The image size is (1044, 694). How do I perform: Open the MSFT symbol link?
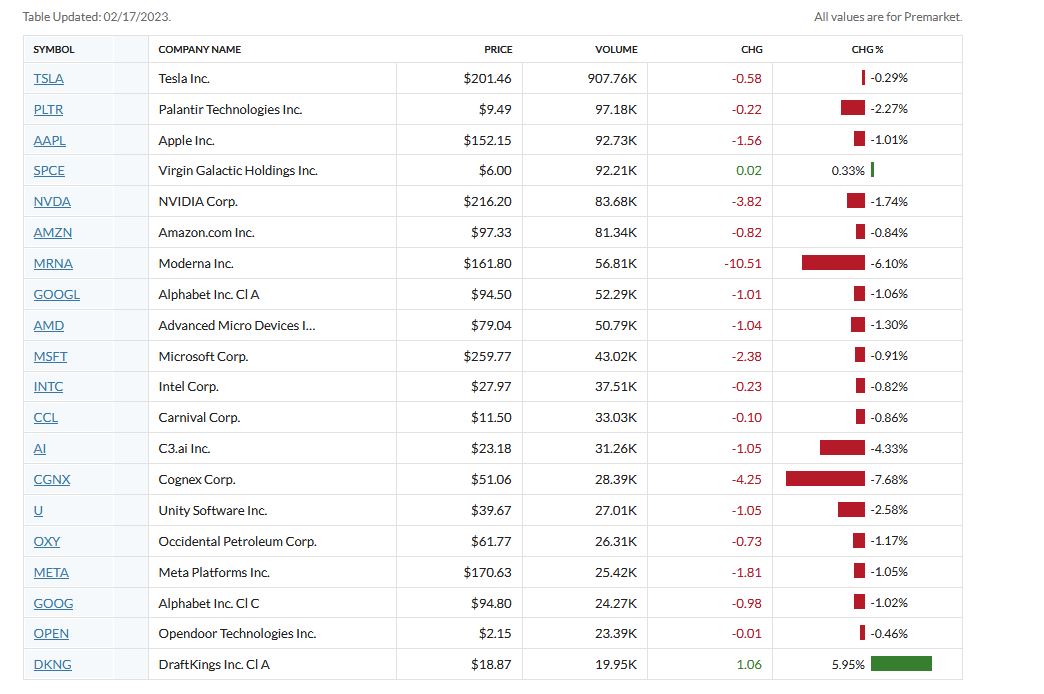click(50, 356)
